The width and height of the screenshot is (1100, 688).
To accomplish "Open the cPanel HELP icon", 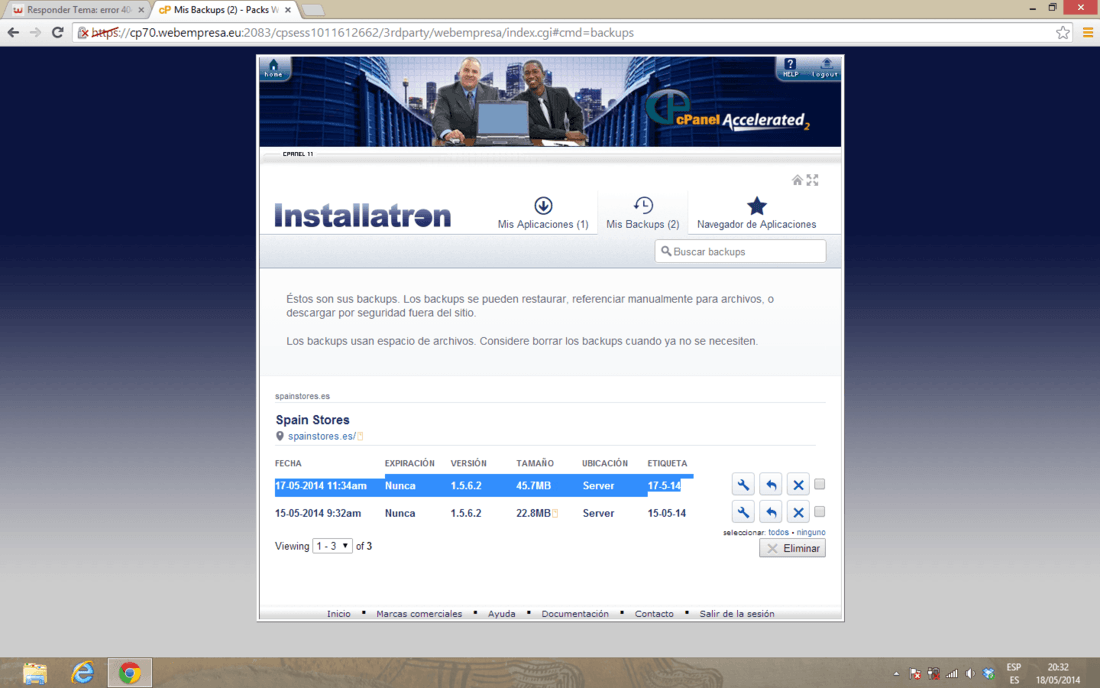I will click(790, 67).
